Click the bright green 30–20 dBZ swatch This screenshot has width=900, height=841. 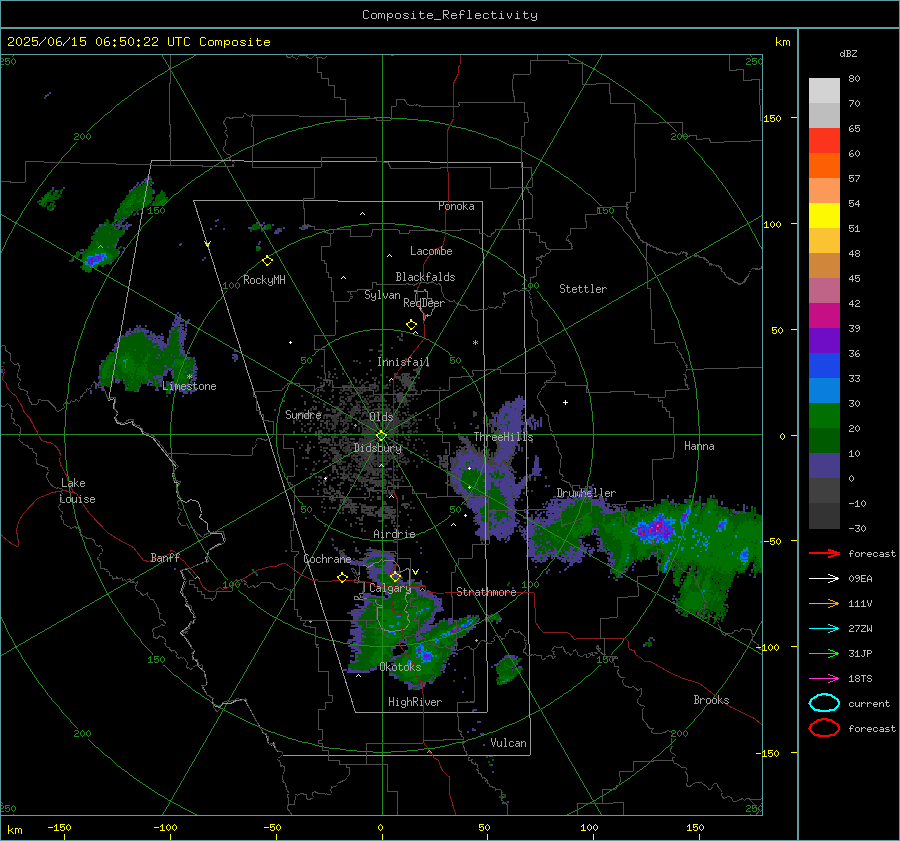click(824, 416)
